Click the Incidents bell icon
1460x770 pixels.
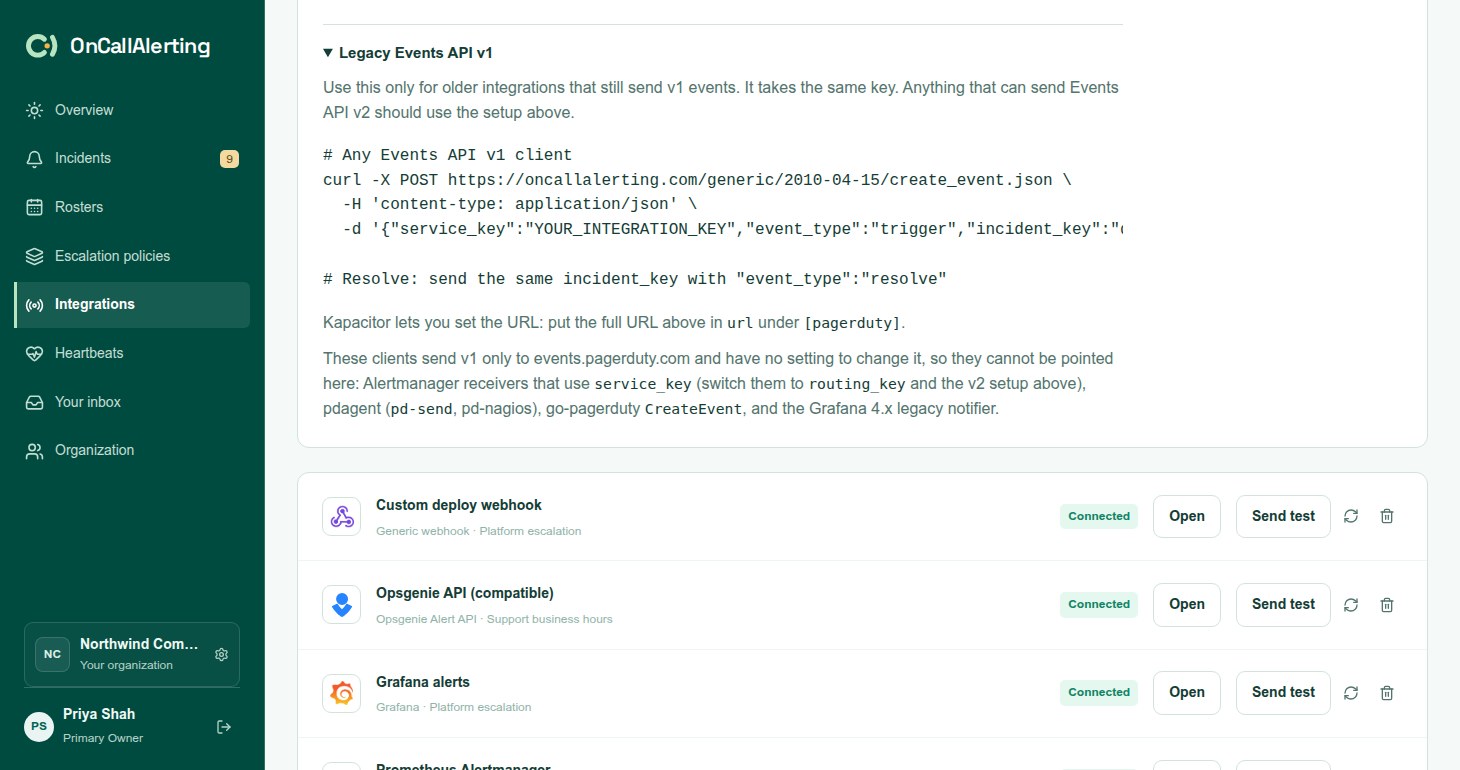point(35,159)
